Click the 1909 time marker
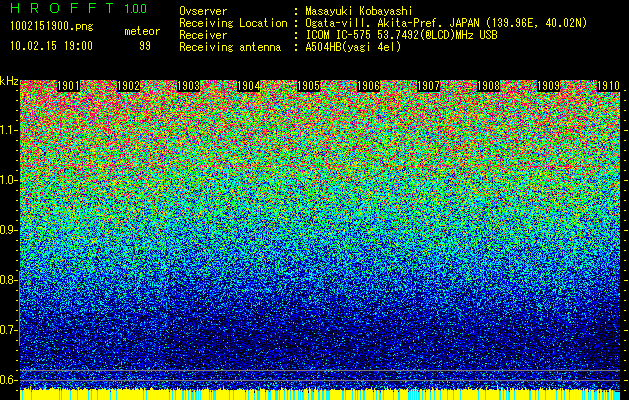This screenshot has height=400, width=629. point(548,86)
